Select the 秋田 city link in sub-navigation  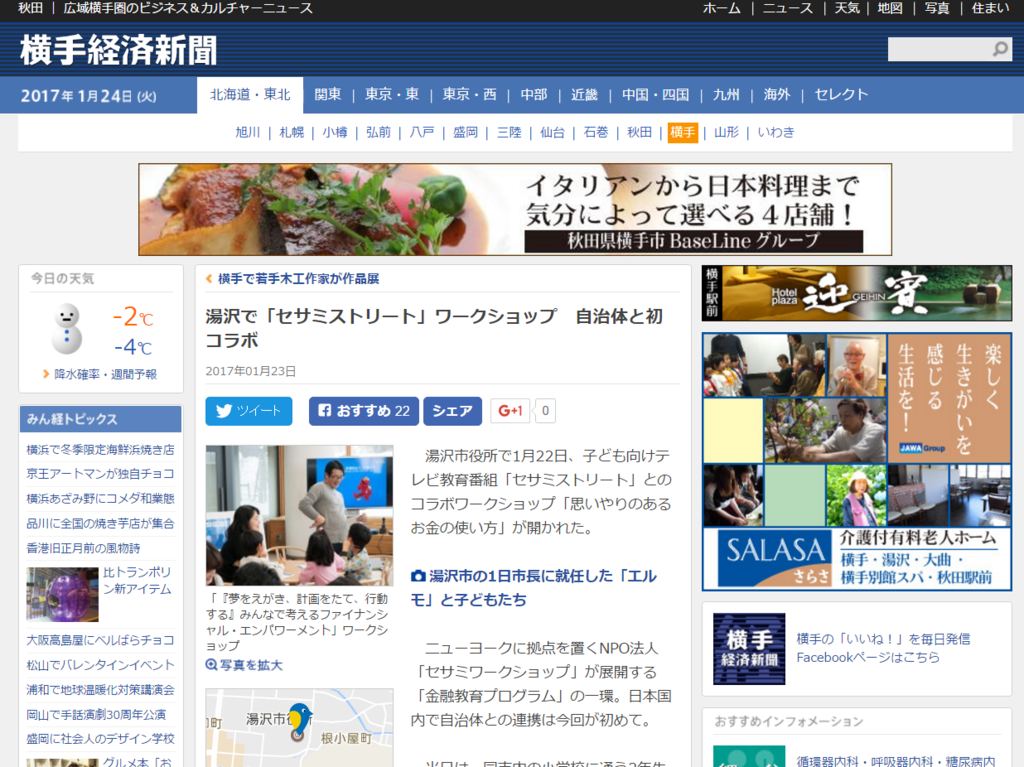pos(639,133)
